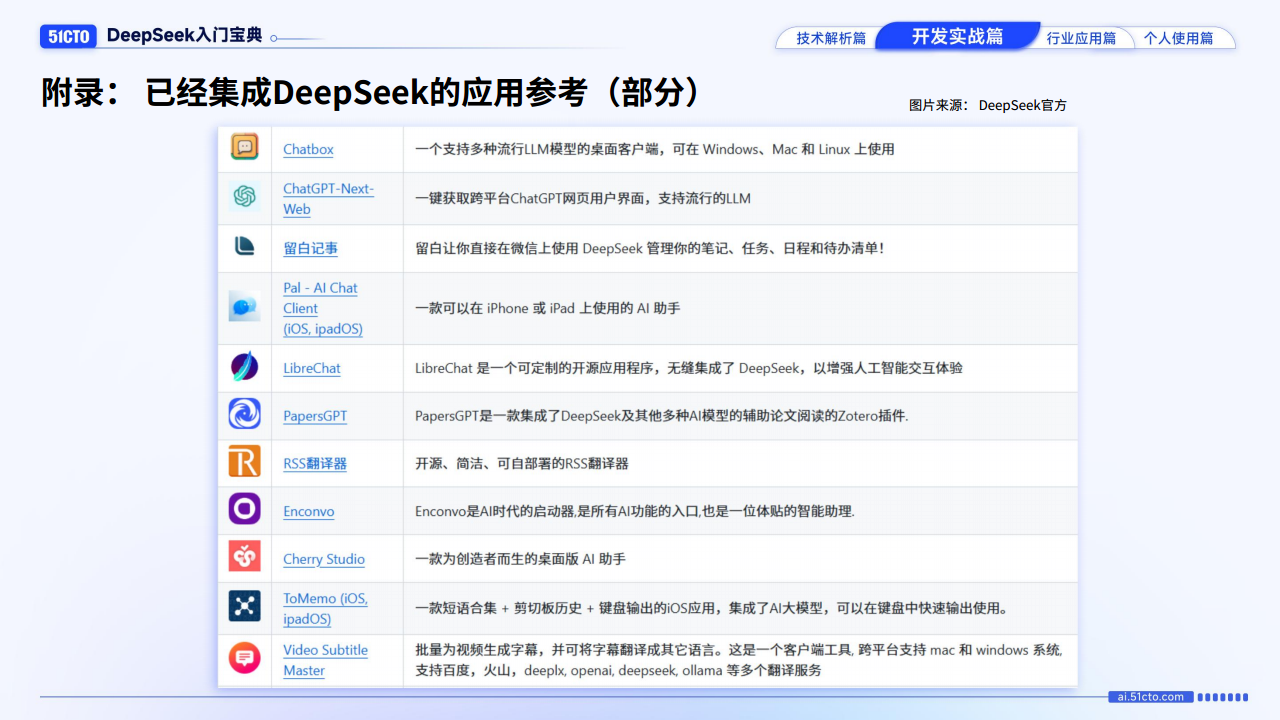Image resolution: width=1280 pixels, height=720 pixels.
Task: Click the 51CTO logo badge
Action: 68,36
